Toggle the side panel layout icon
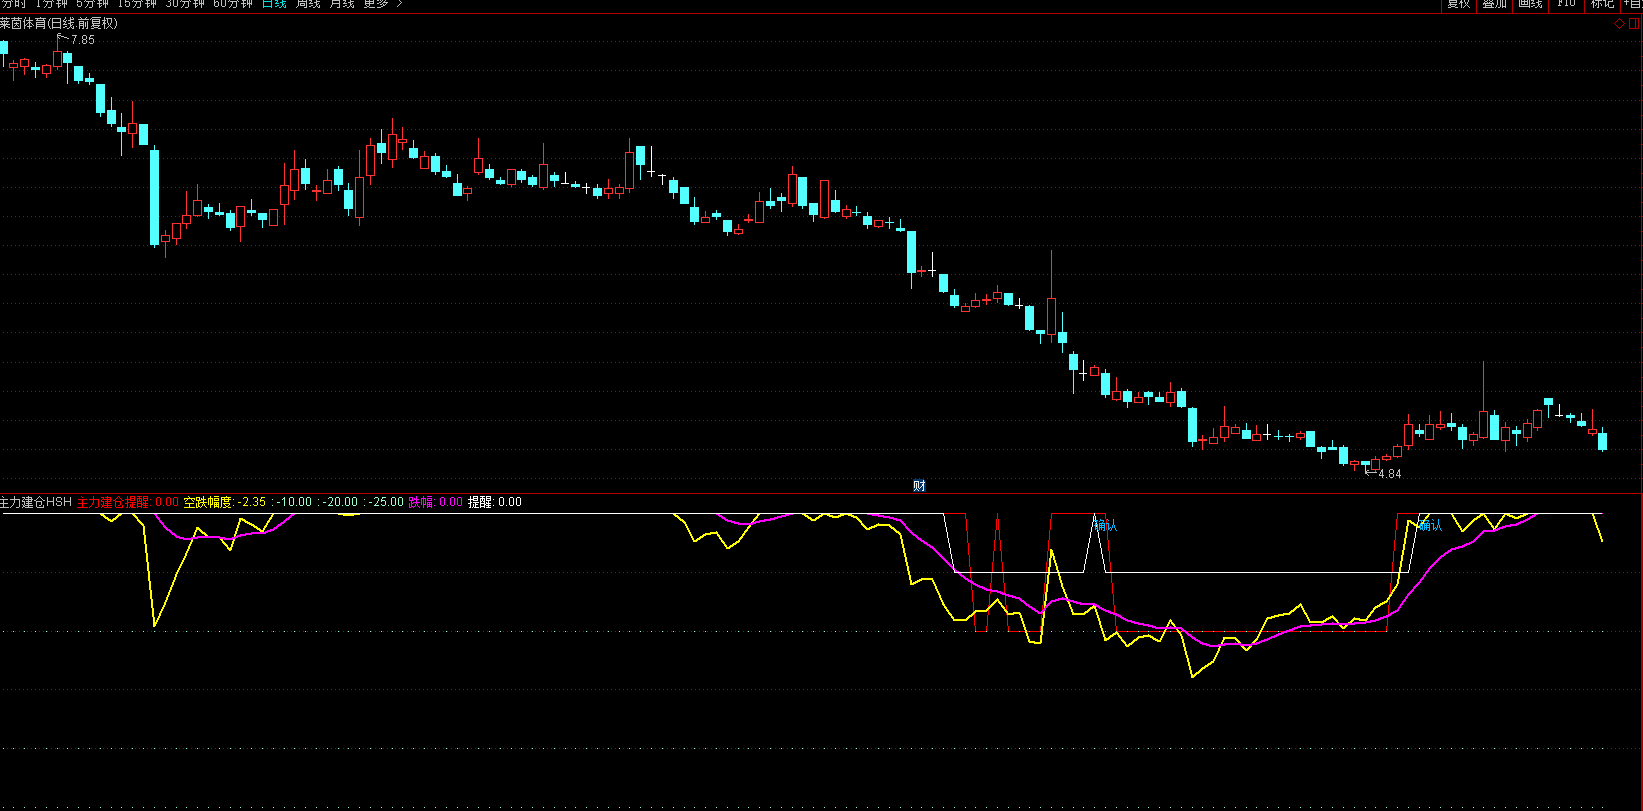Screen dimensions: 1643x811 point(1634,22)
